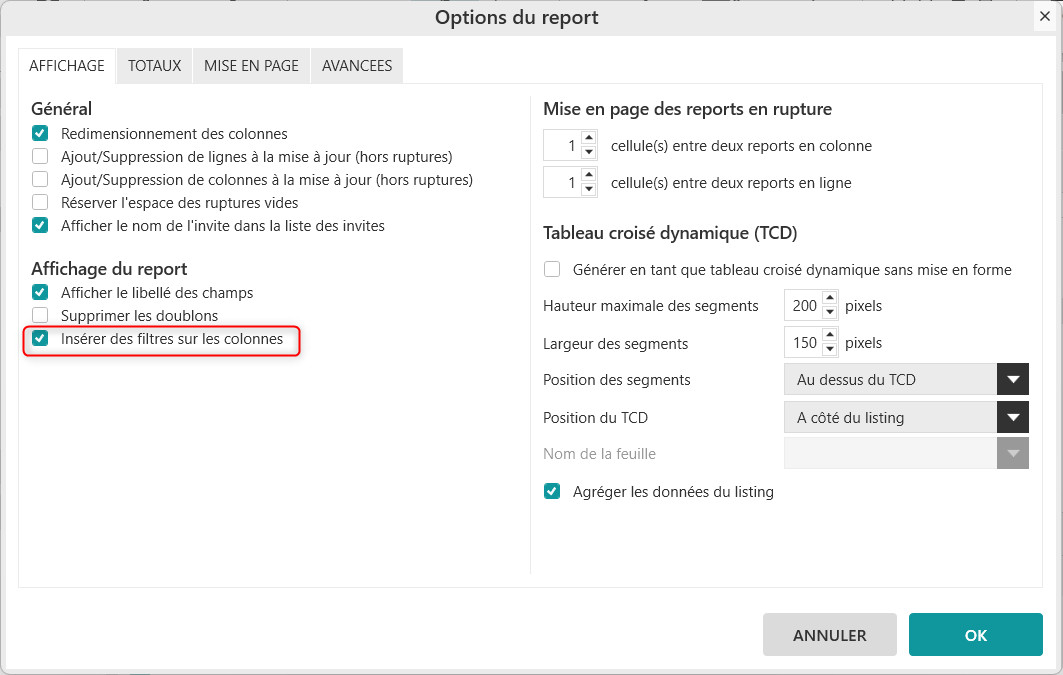Close the Options du report dialog
The image size is (1063, 675).
pos(1044,17)
